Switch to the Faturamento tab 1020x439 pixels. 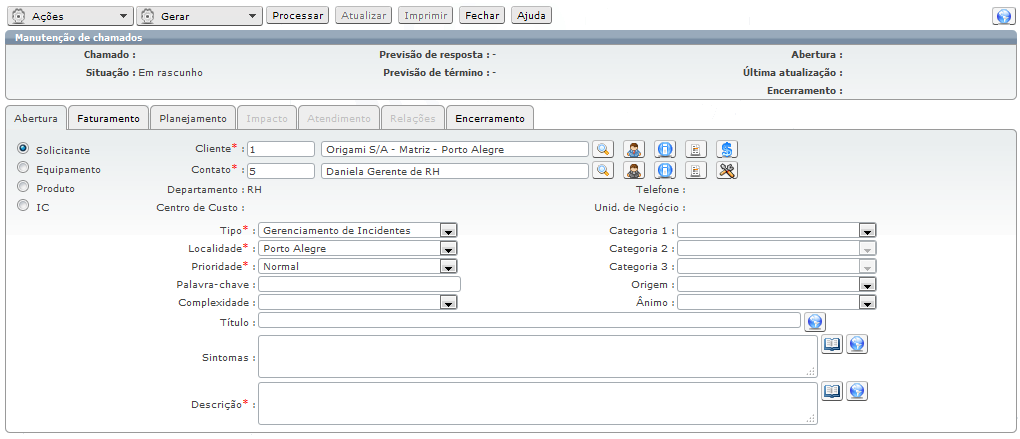point(108,118)
